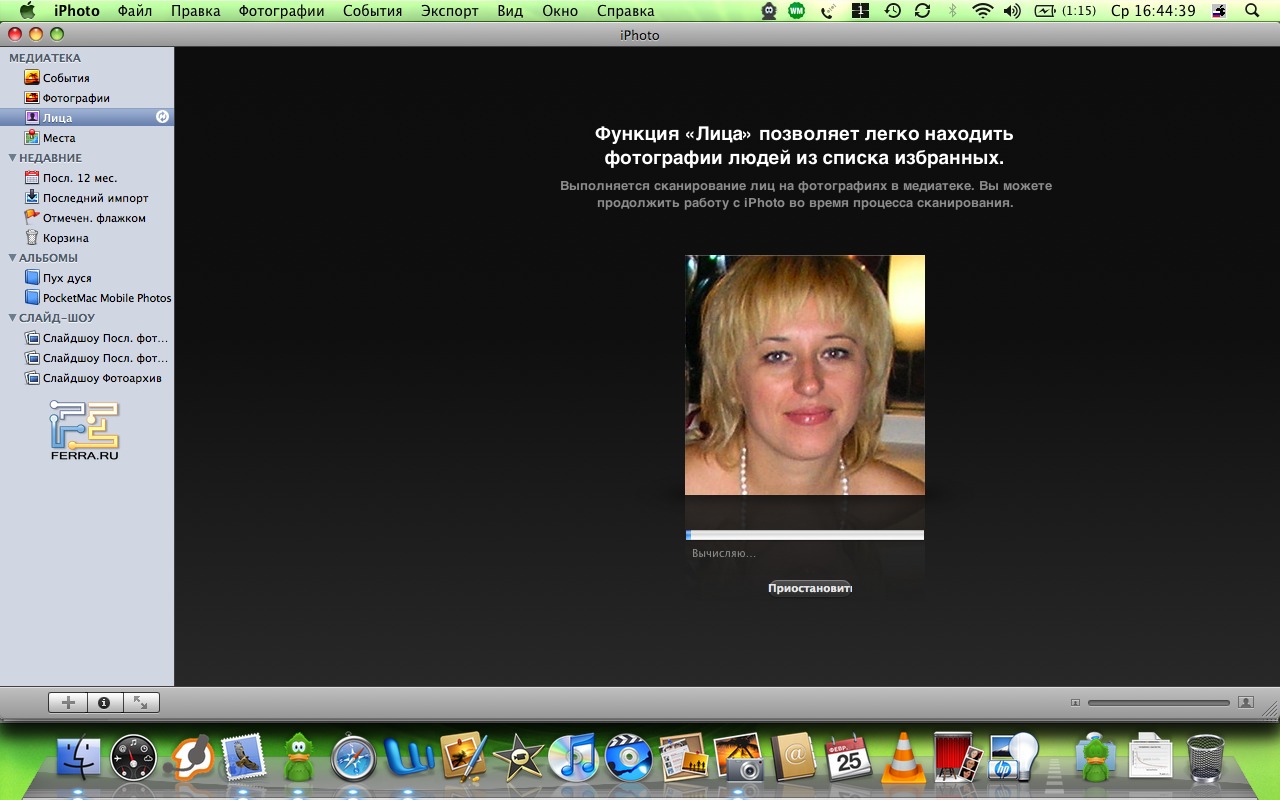Select Фотографии in the sidebar

tap(75, 98)
